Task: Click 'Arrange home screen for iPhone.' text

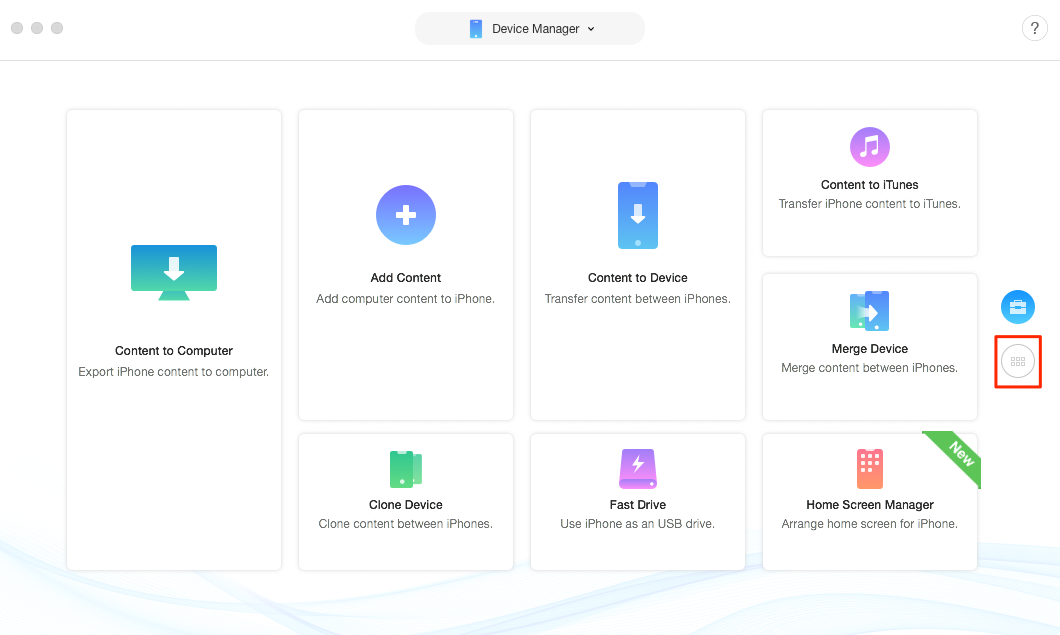Action: coord(869,524)
